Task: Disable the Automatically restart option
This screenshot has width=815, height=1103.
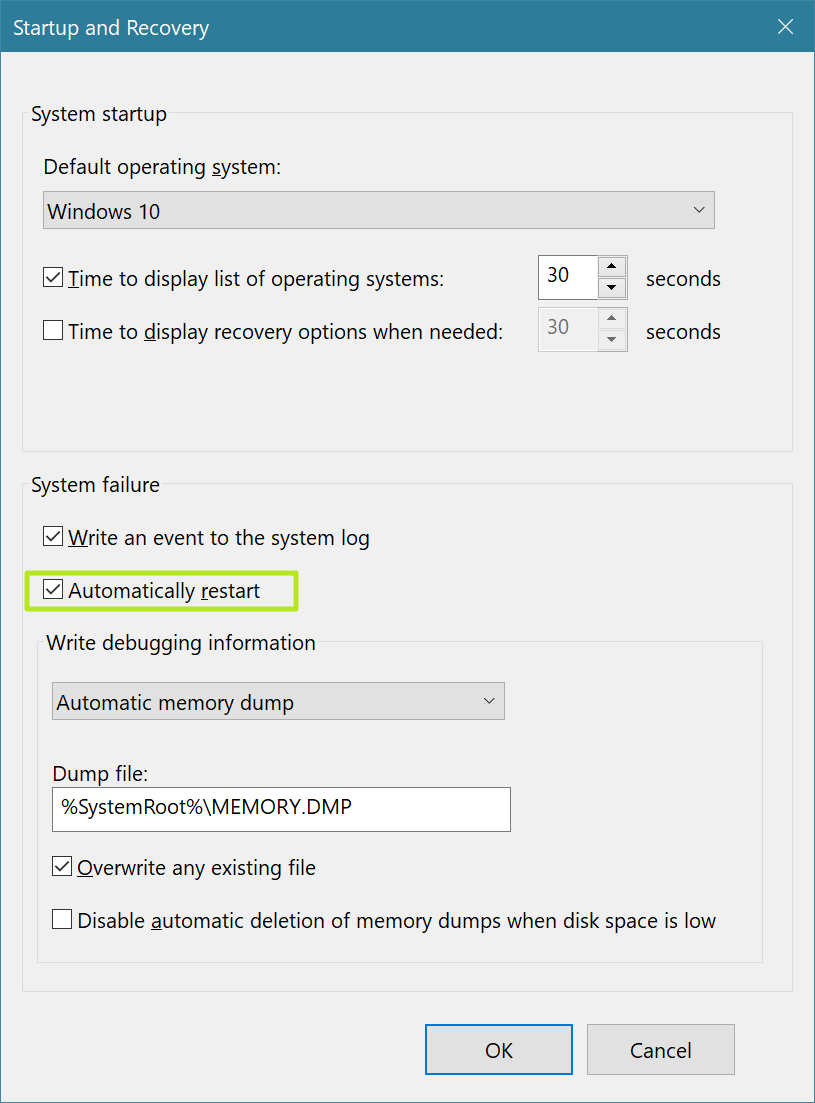Action: click(x=53, y=590)
